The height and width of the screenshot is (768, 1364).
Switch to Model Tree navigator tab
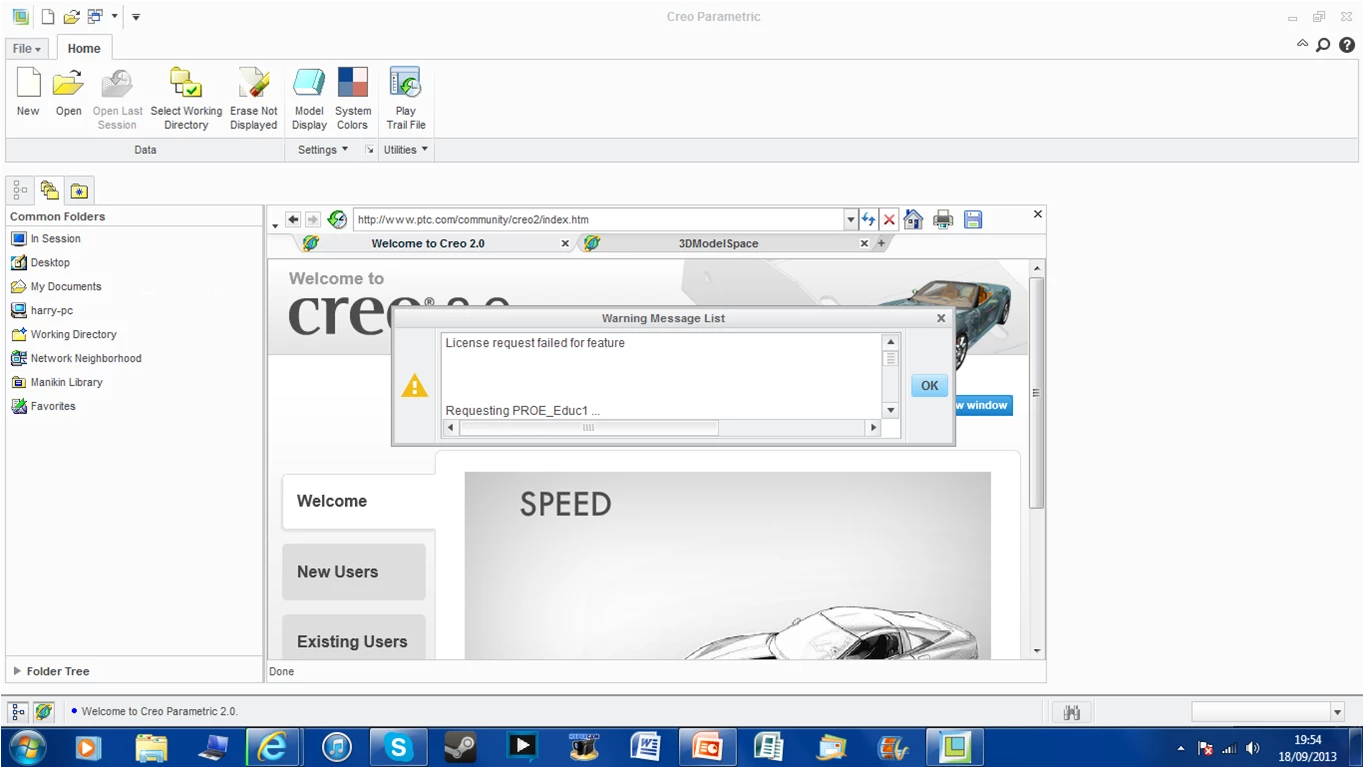tap(20, 190)
